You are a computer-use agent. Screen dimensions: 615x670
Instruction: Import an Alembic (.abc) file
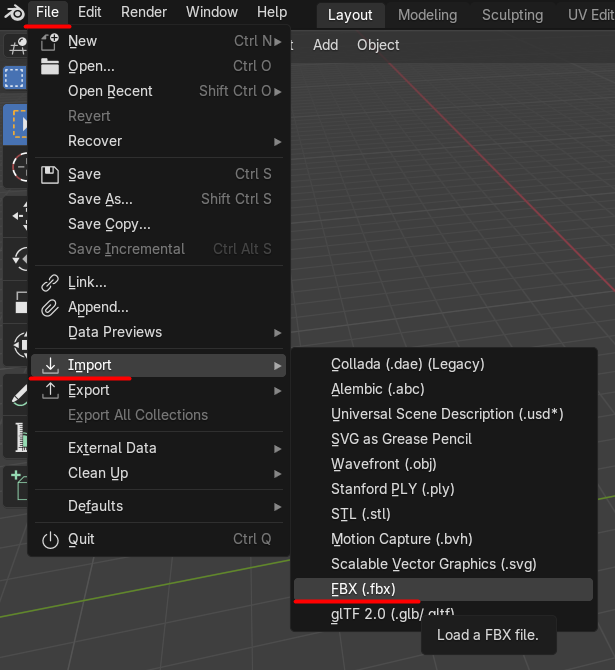point(443,389)
